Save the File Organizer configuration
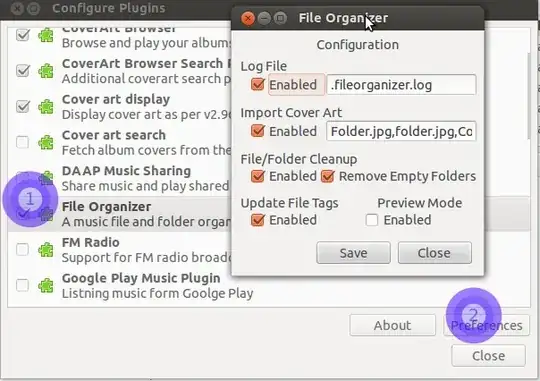 point(353,253)
